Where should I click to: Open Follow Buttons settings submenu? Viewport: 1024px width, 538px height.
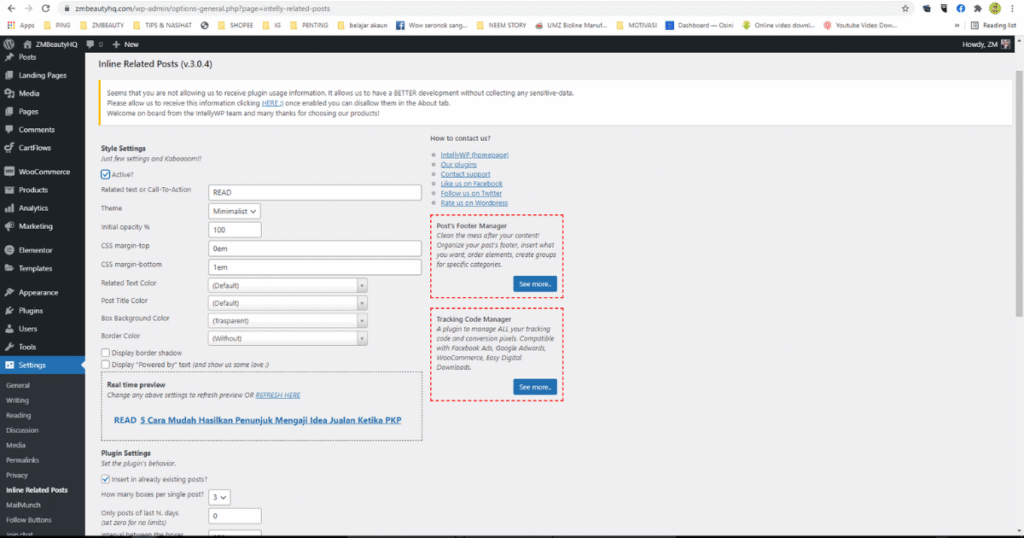click(x=29, y=520)
